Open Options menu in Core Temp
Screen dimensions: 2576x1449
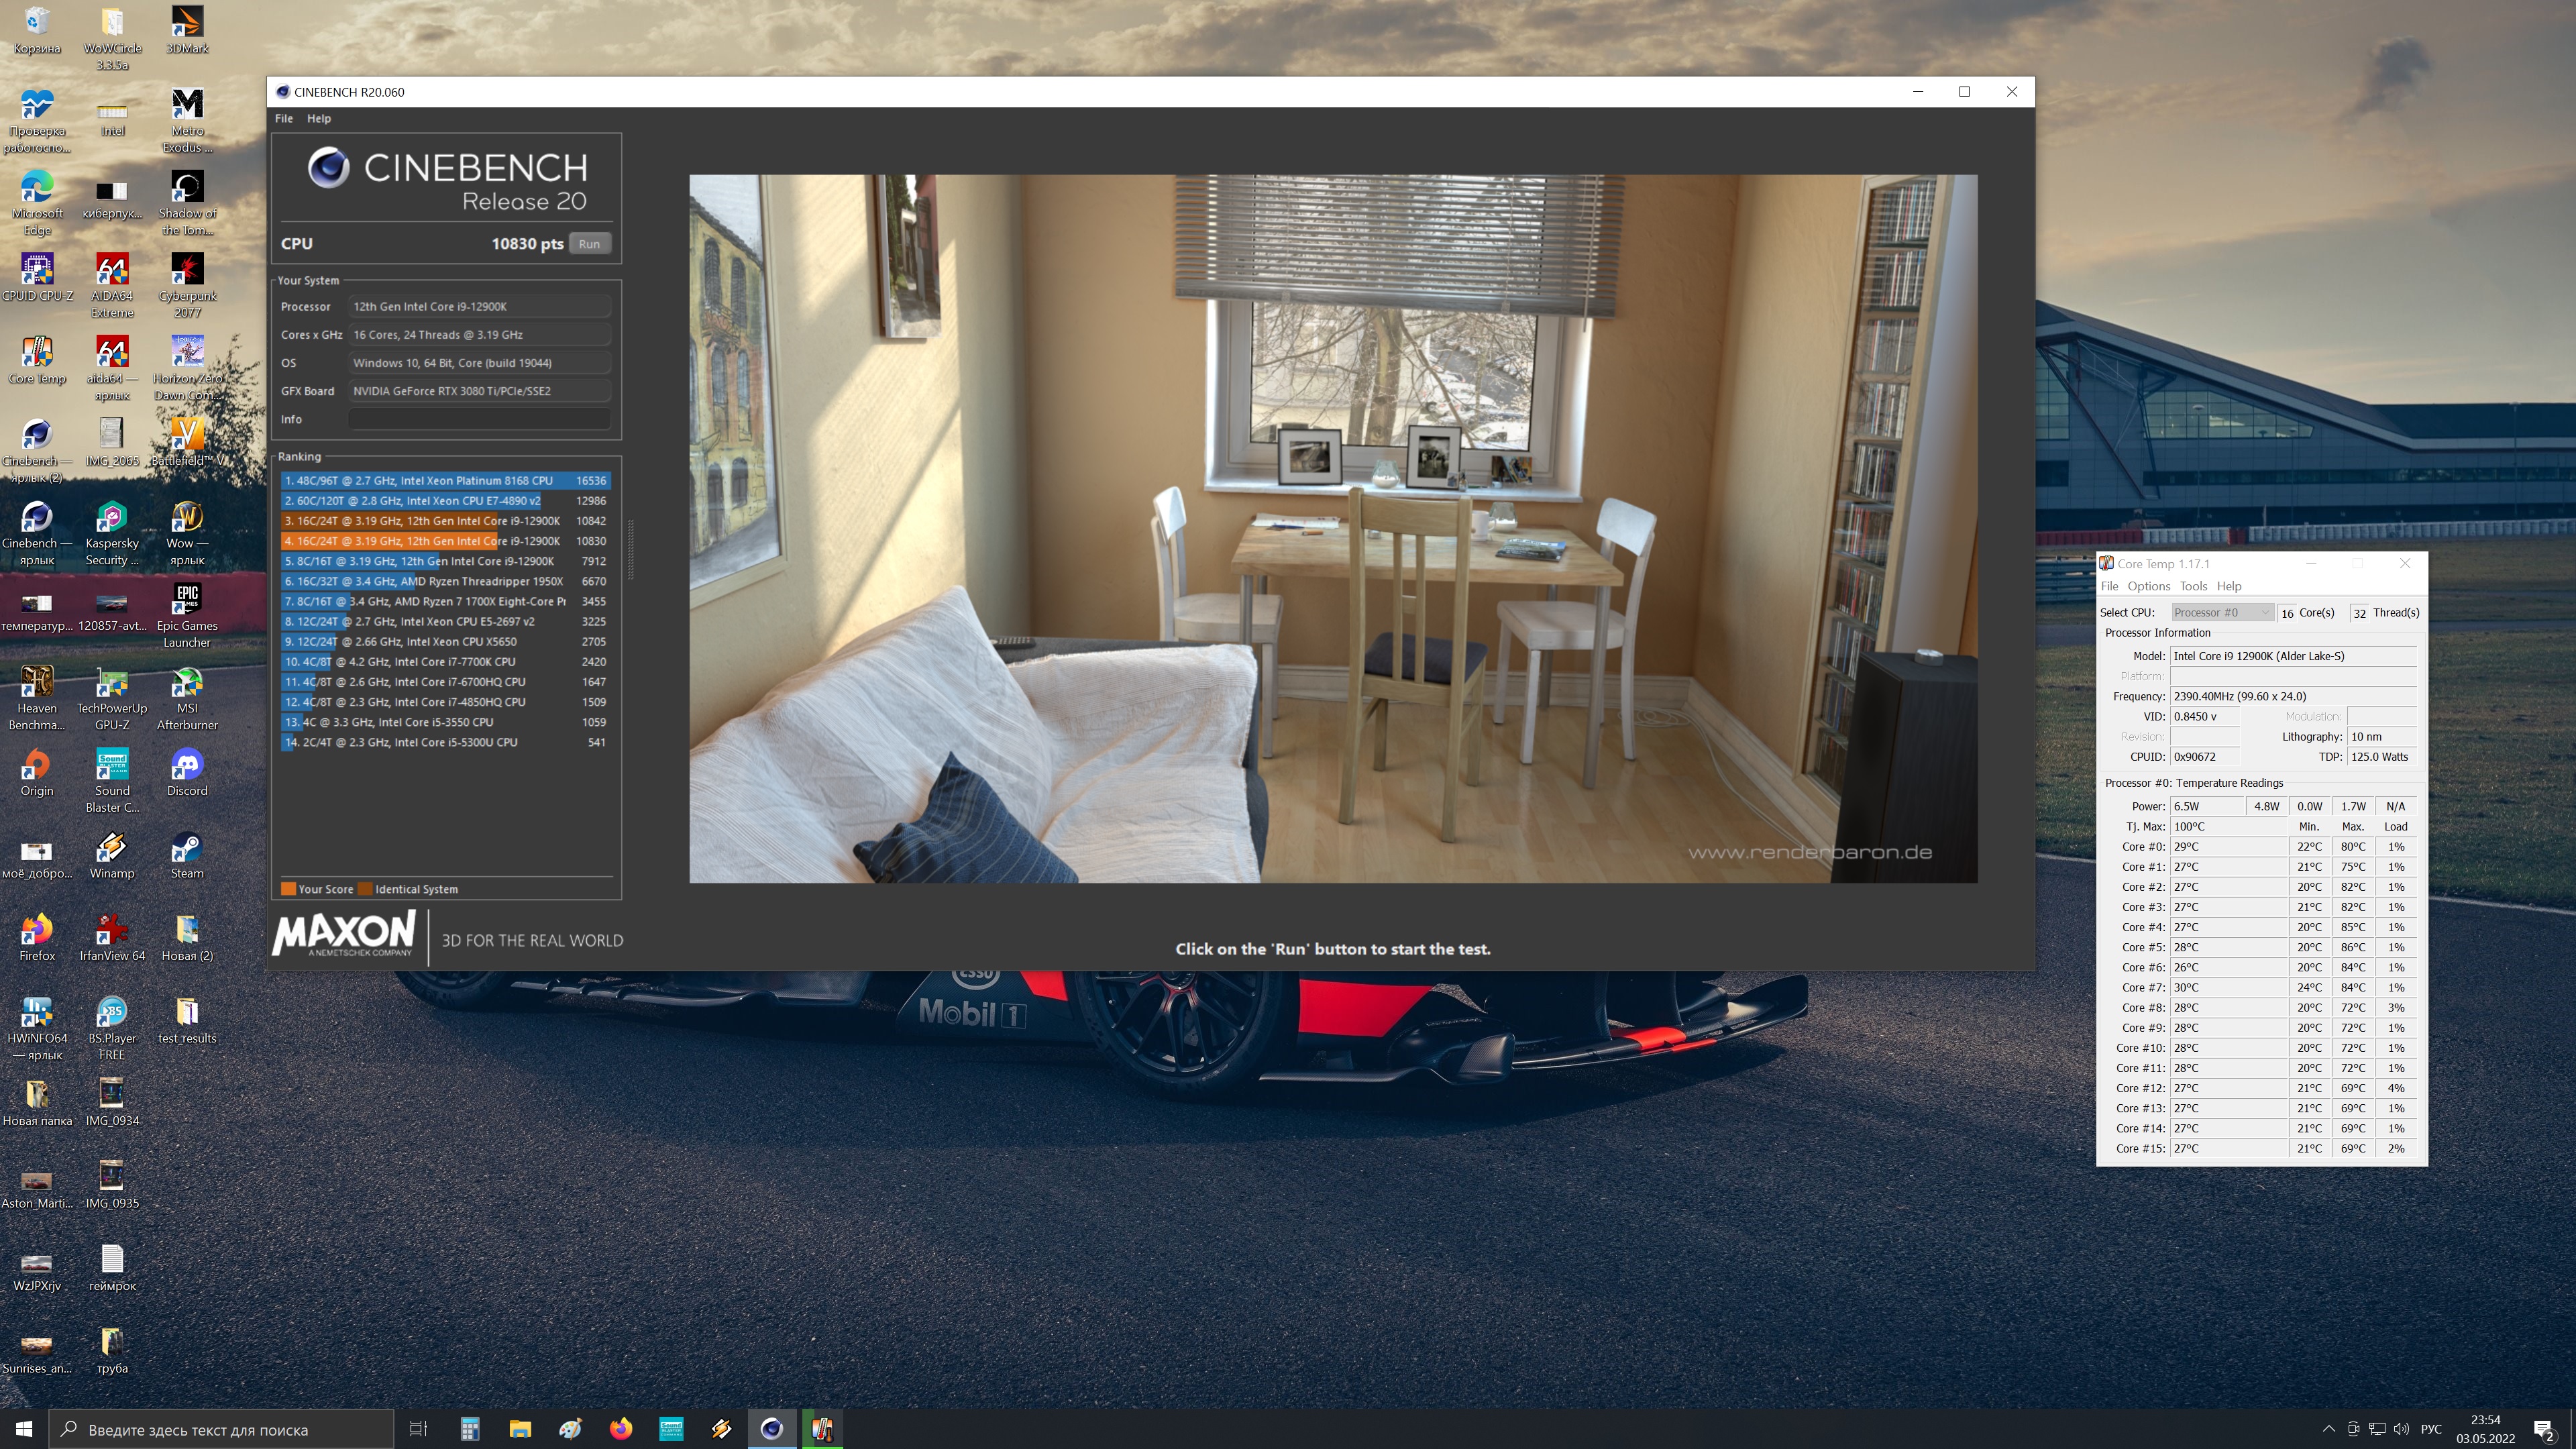point(2148,586)
